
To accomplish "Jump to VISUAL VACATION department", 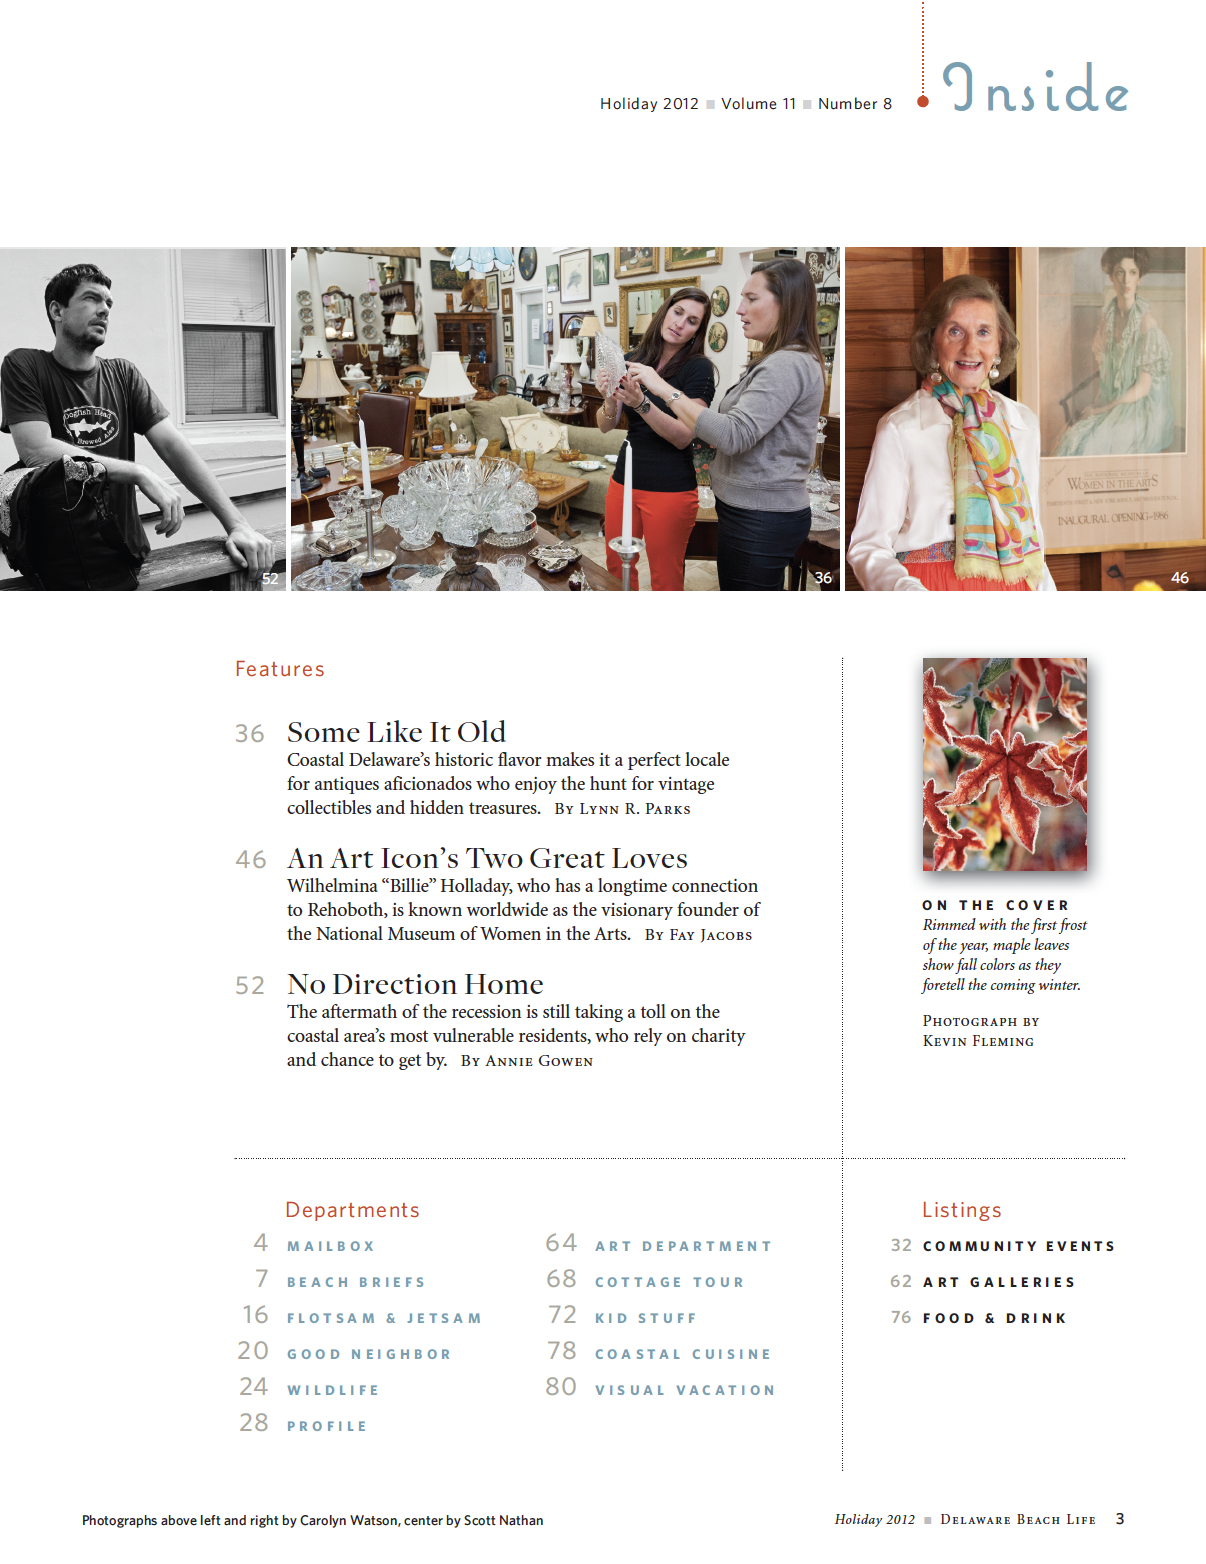I will (x=685, y=1390).
